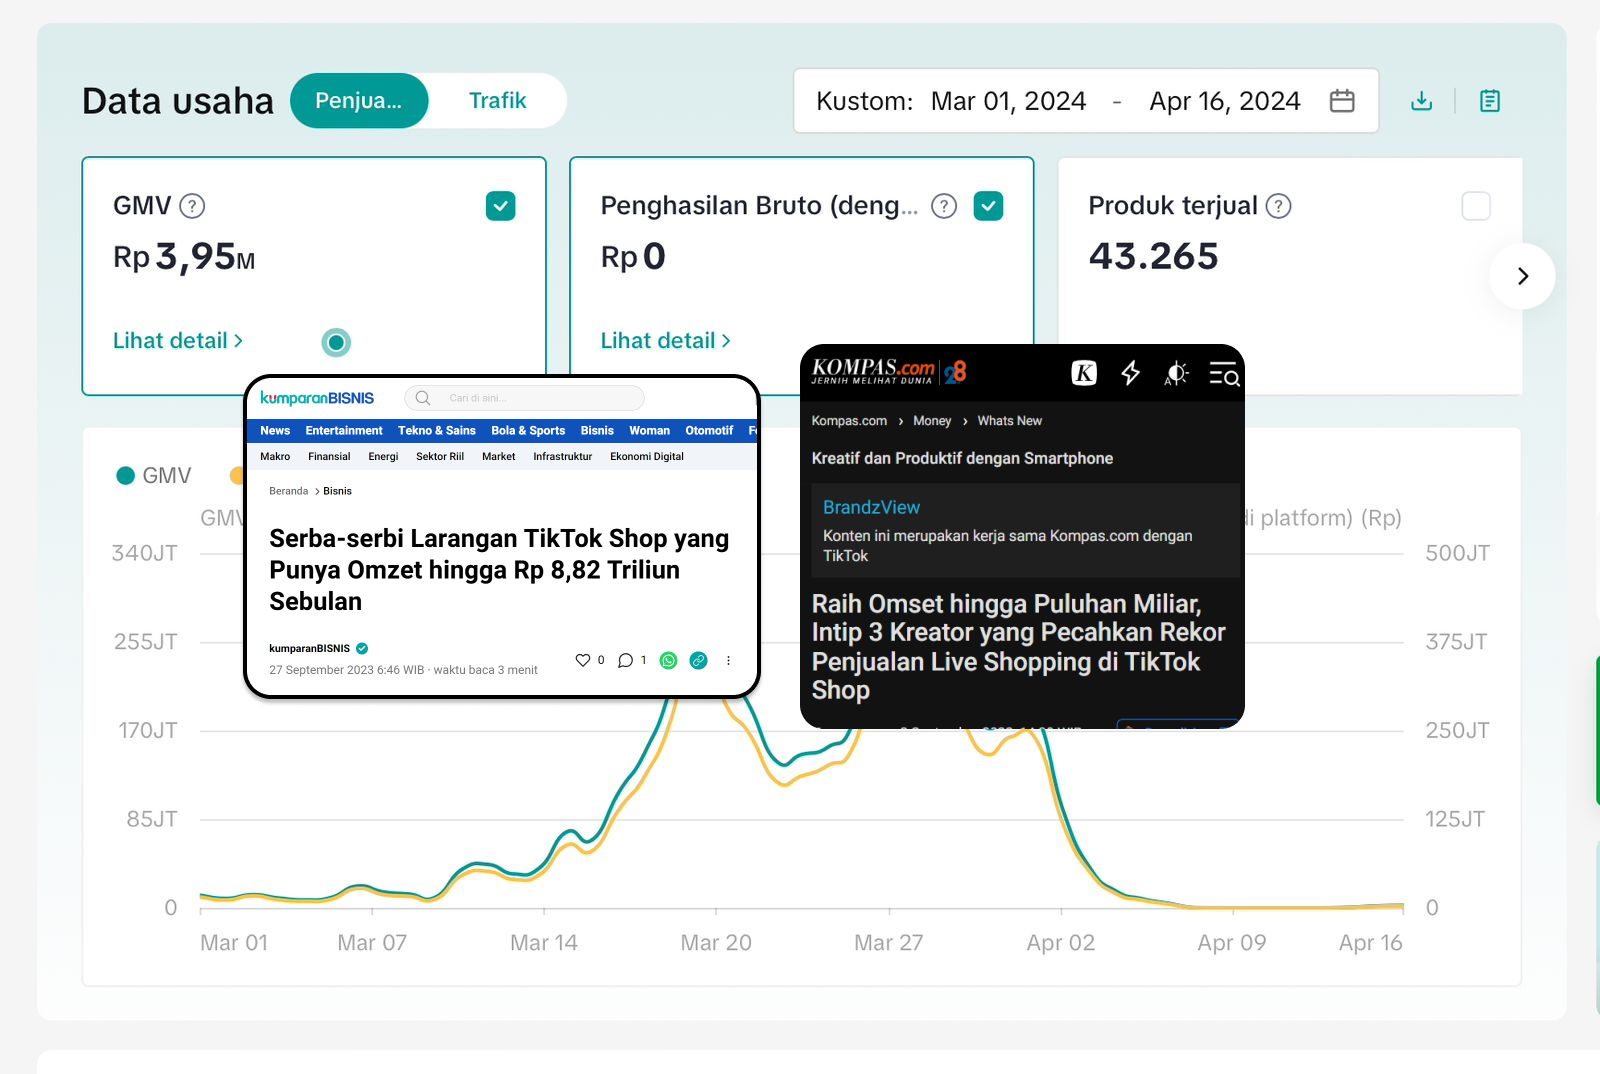Click the Rp 3,95M GMV value
The width and height of the screenshot is (1600, 1074).
point(184,258)
